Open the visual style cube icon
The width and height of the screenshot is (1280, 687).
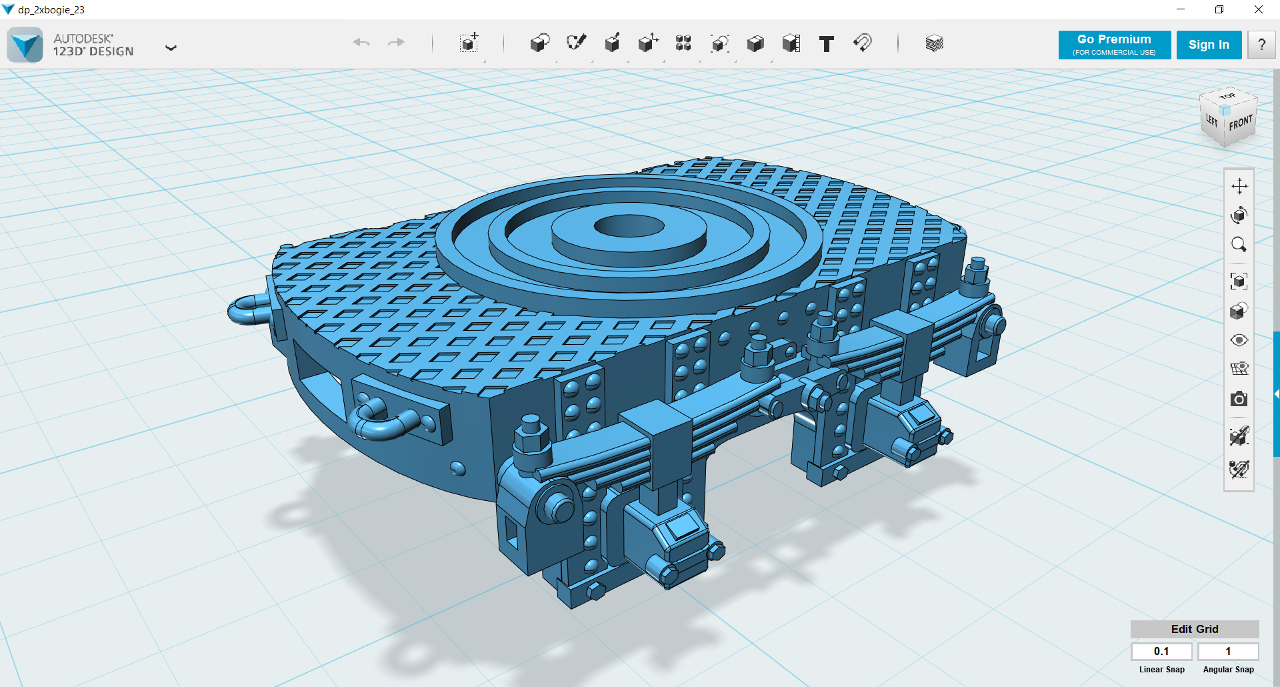tap(1239, 311)
